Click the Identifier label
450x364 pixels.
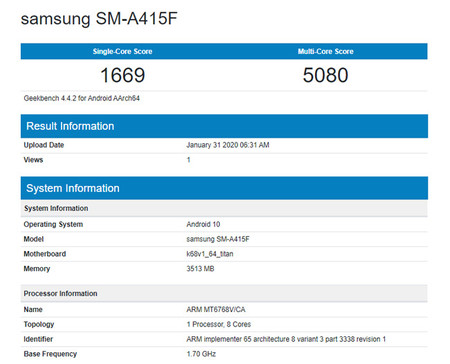click(38, 339)
